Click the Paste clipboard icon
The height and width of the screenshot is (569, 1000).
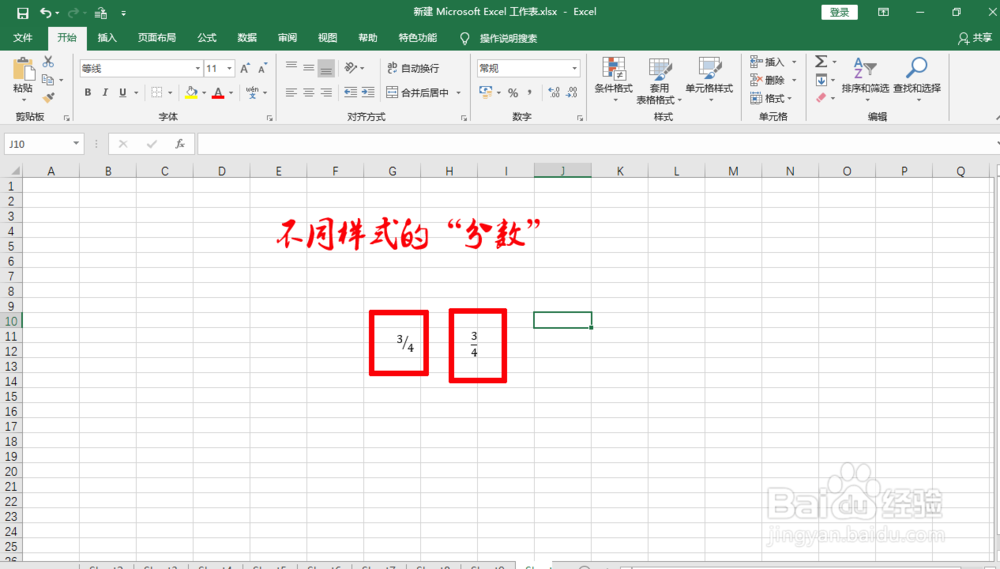pyautogui.click(x=24, y=69)
